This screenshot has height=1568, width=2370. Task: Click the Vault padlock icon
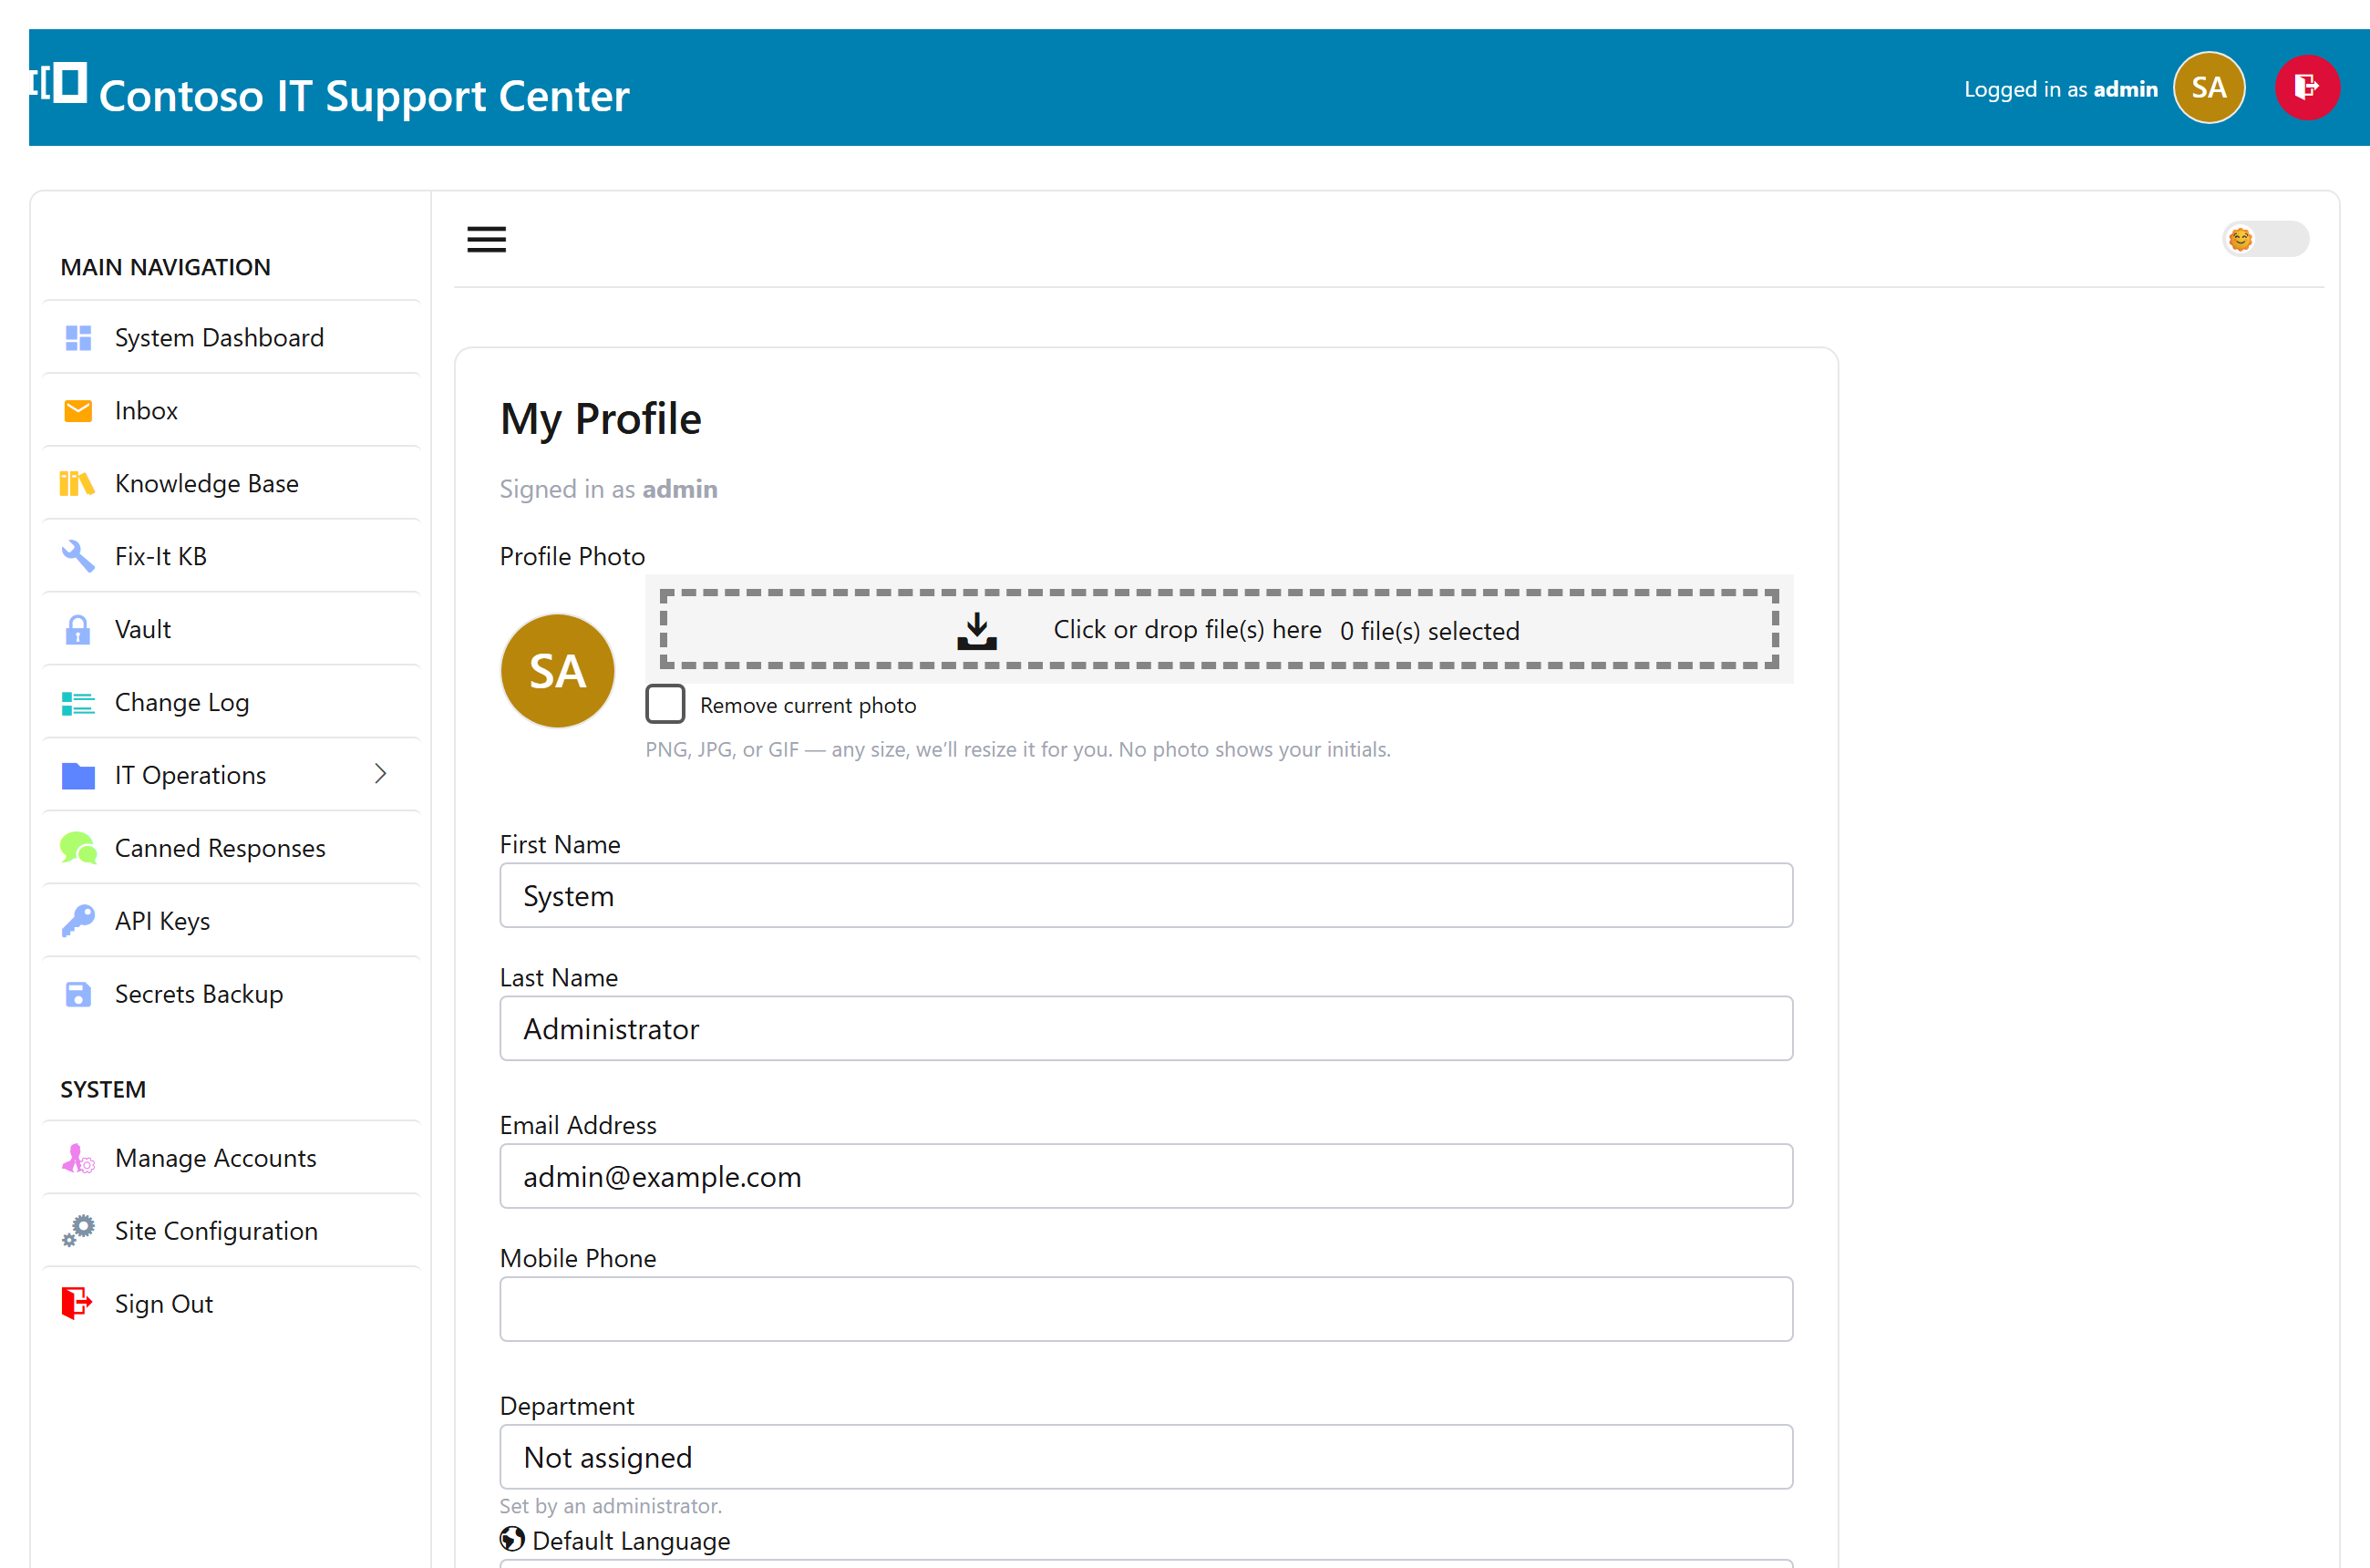[x=78, y=630]
